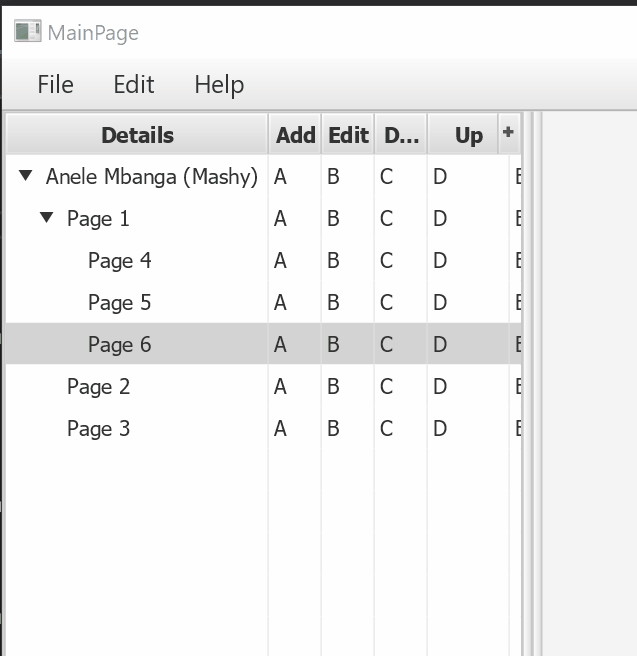Select the Page 4 row
This screenshot has height=656, width=637.
[x=119, y=261]
